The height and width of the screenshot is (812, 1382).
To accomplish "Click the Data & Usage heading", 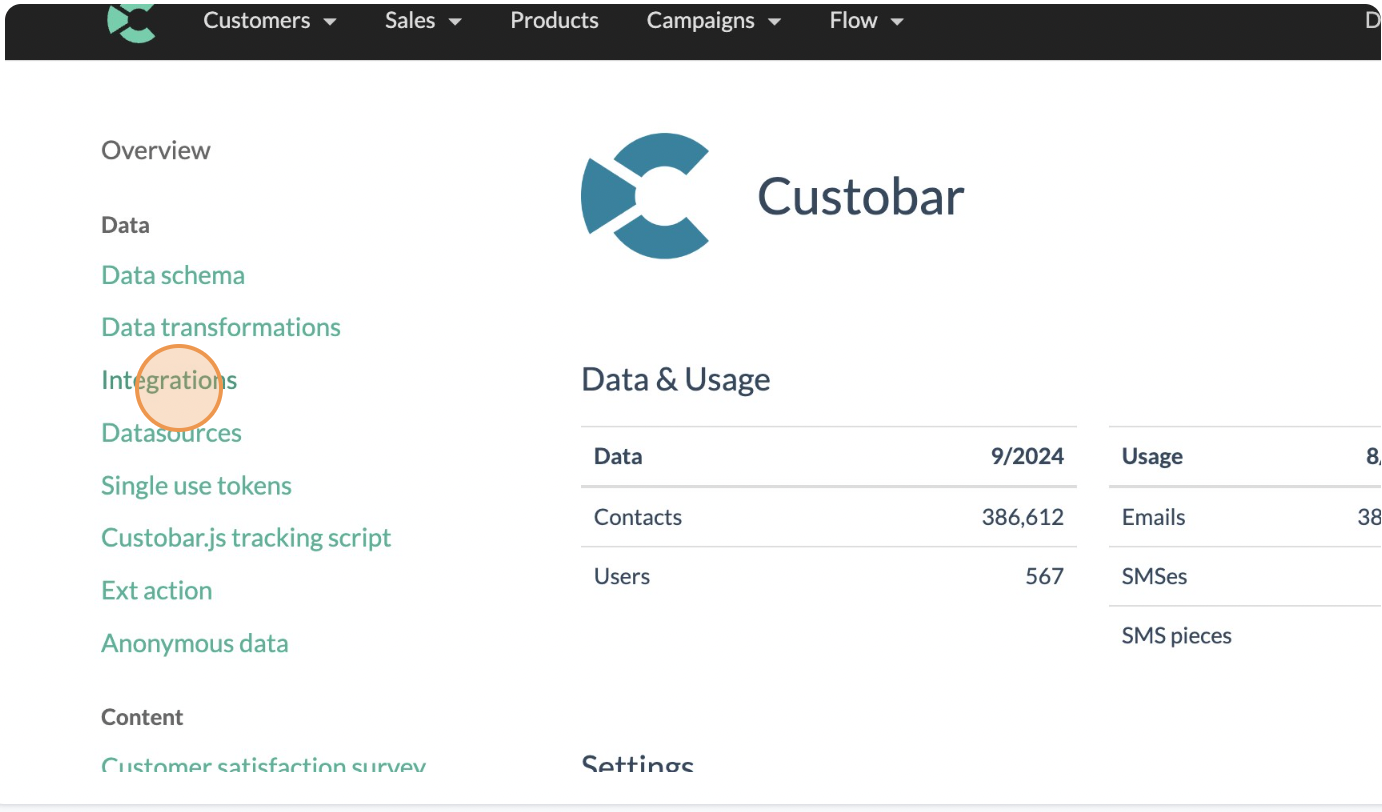I will (x=676, y=380).
